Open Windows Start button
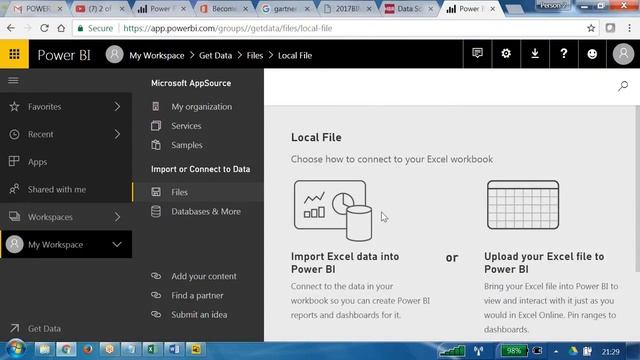 (16, 350)
